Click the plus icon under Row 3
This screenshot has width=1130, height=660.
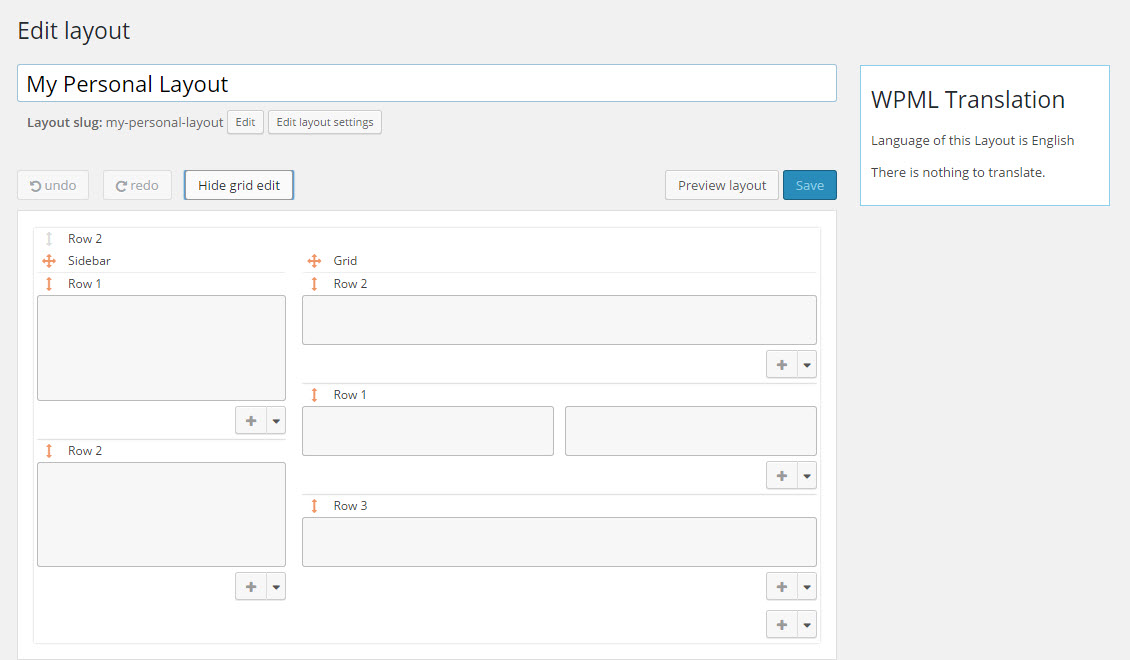pyautogui.click(x=781, y=586)
